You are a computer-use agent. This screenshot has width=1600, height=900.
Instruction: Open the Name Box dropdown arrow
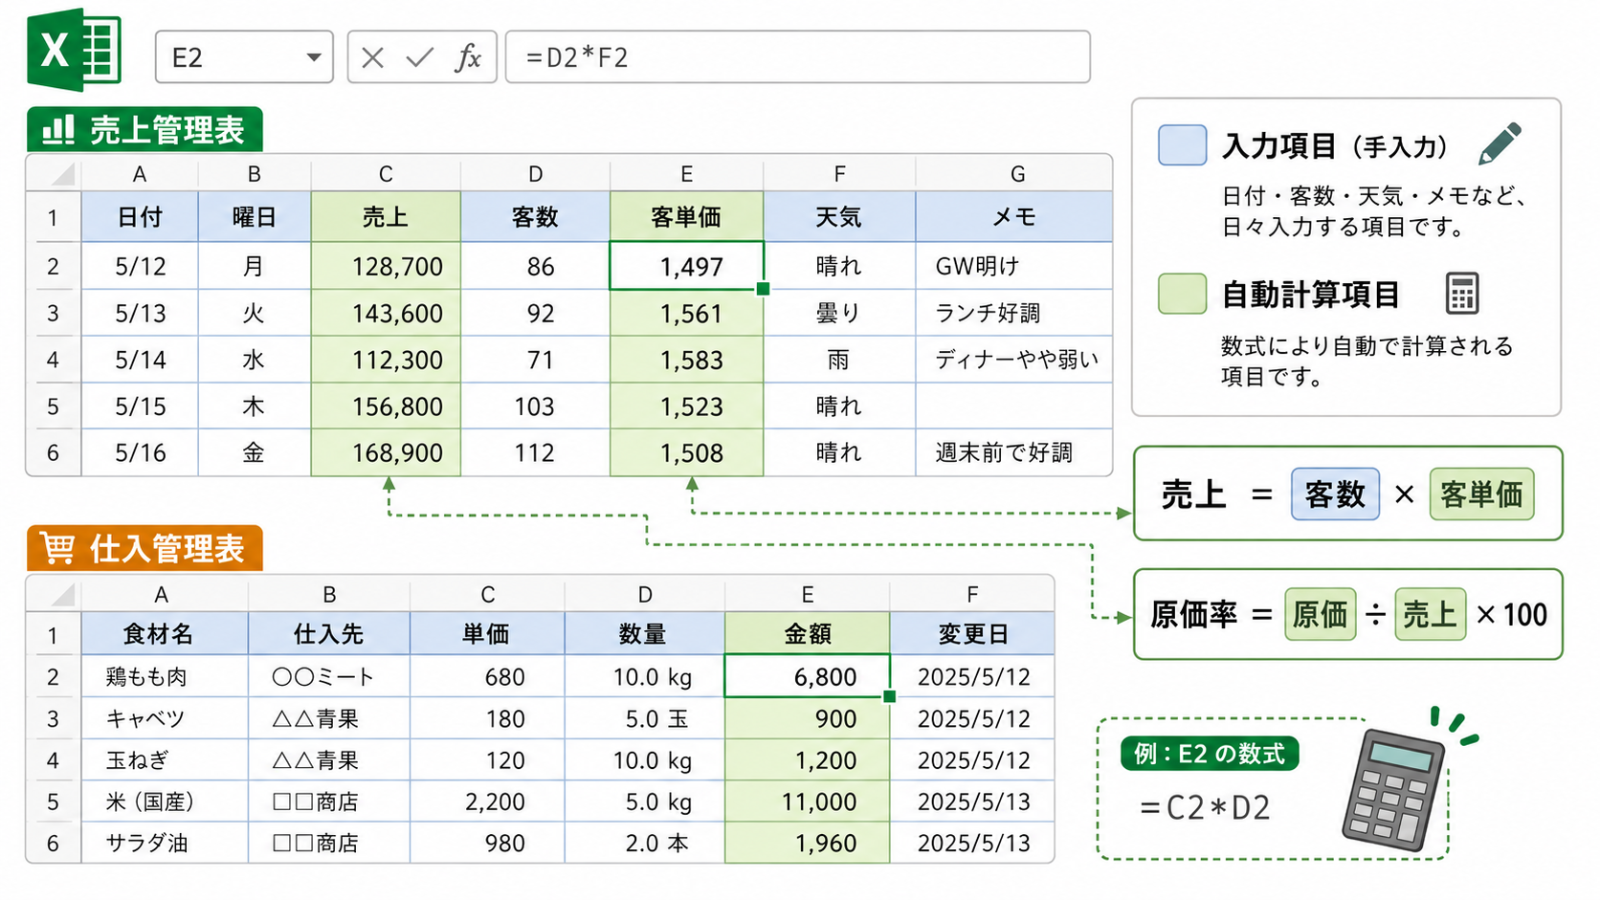coord(314,58)
